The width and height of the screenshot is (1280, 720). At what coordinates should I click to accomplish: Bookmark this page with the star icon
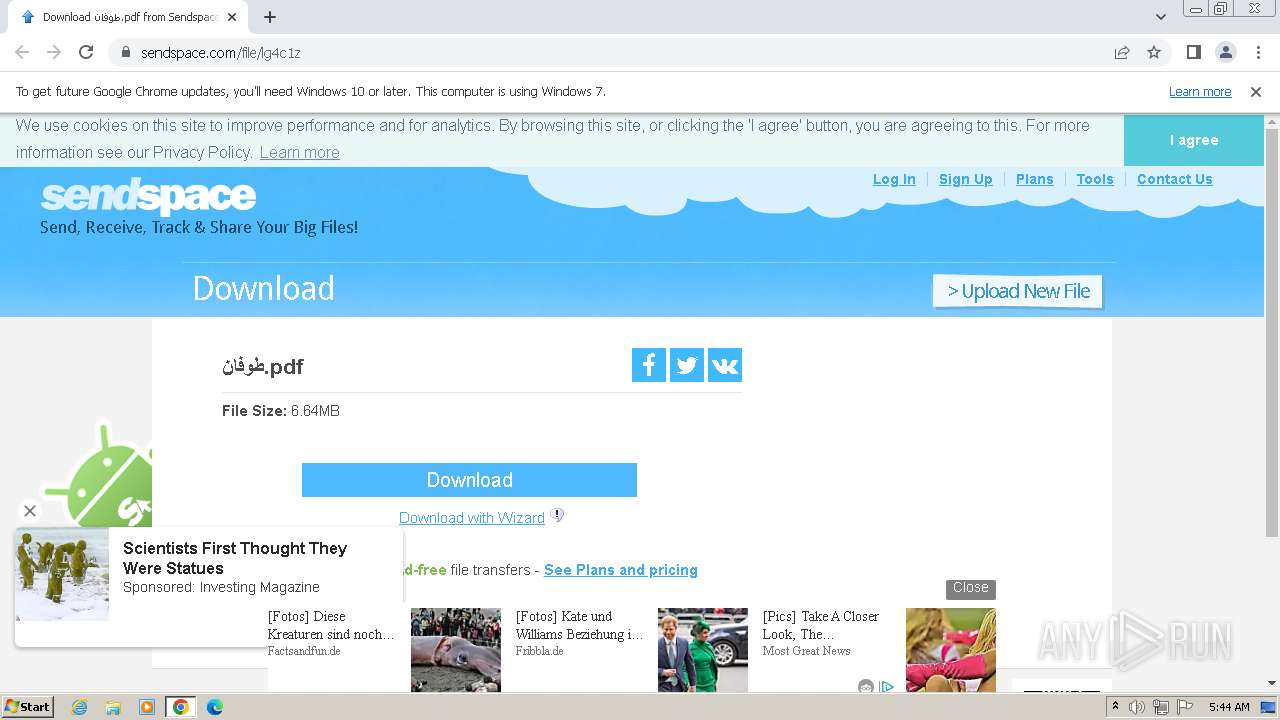(1154, 53)
